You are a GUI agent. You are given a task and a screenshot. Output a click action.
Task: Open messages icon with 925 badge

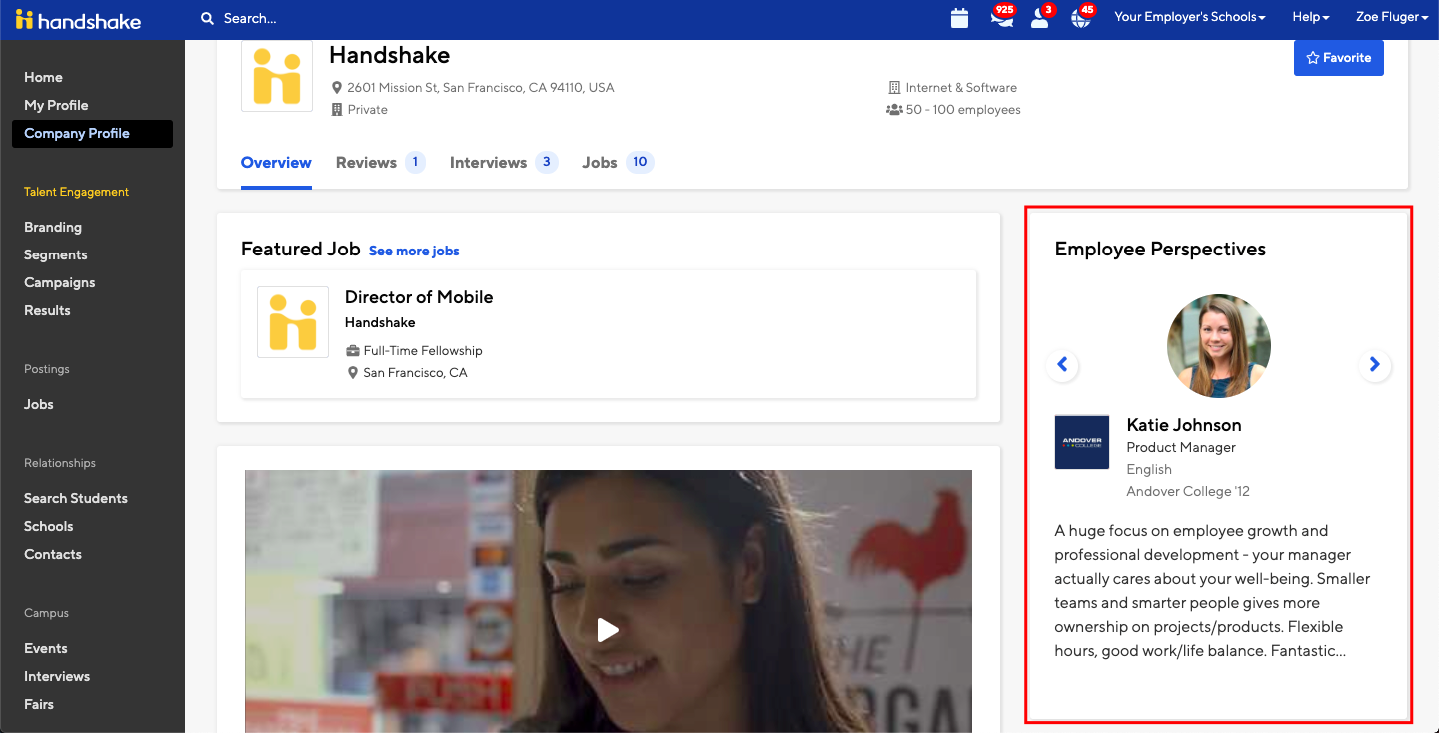click(x=1001, y=18)
